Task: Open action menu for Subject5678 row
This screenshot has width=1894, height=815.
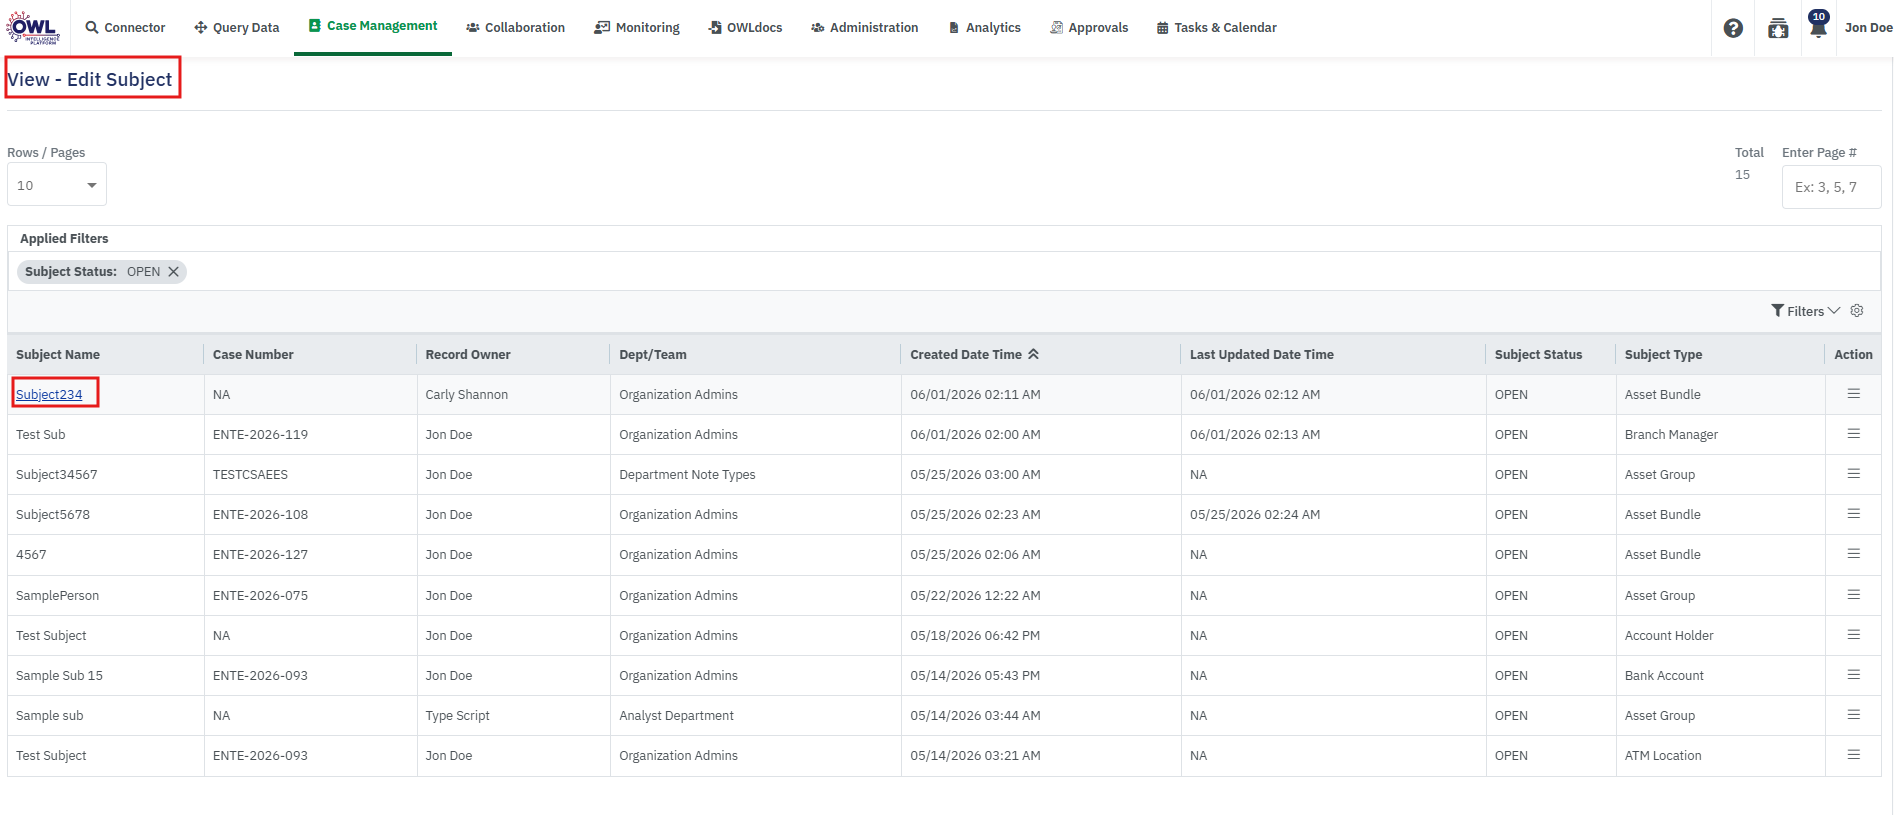Action: (1853, 514)
